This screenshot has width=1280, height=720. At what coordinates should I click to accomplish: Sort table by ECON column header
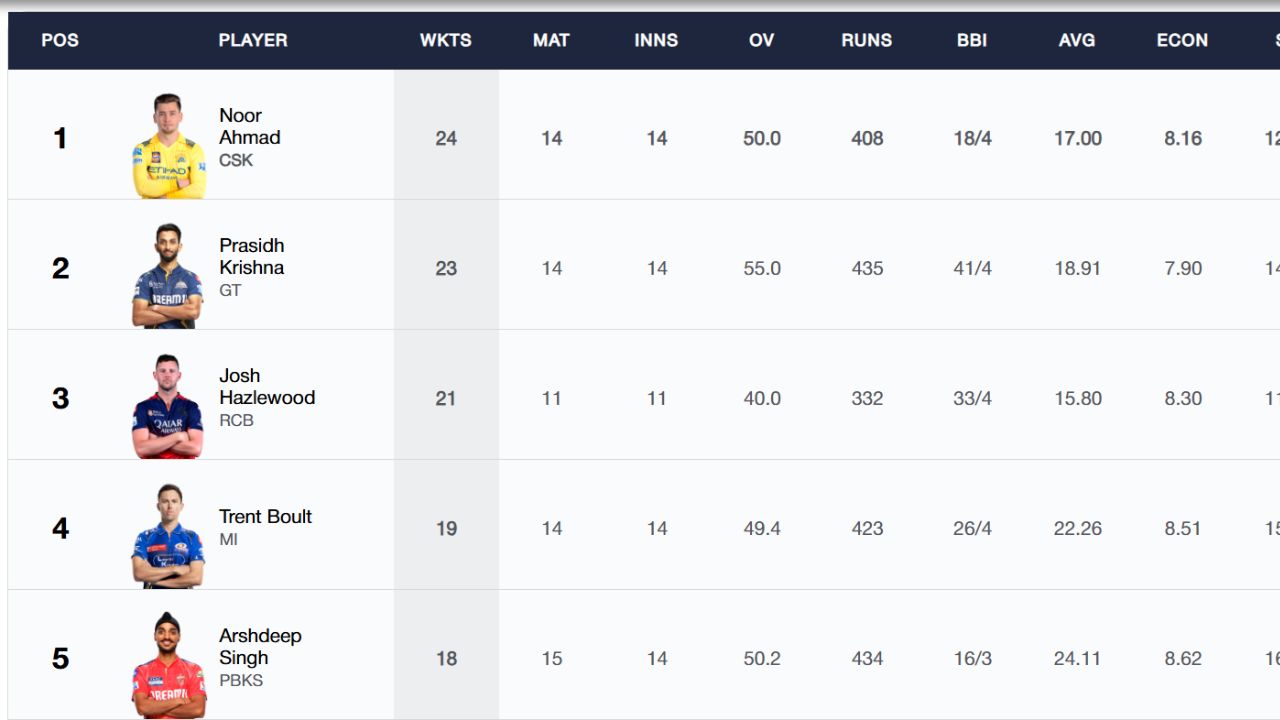1182,40
